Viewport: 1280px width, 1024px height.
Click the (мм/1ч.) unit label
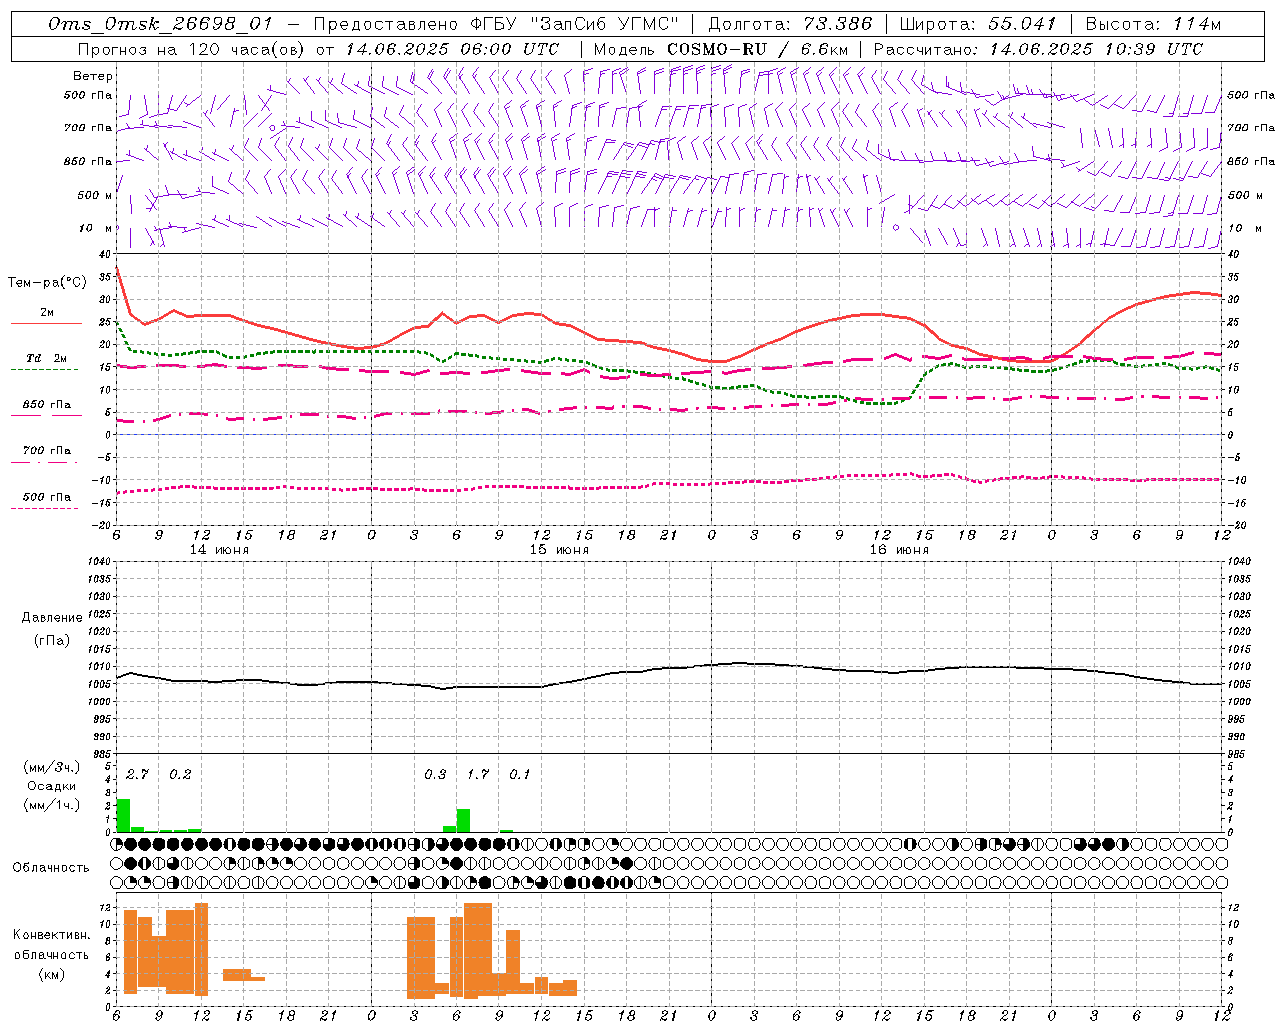52,805
